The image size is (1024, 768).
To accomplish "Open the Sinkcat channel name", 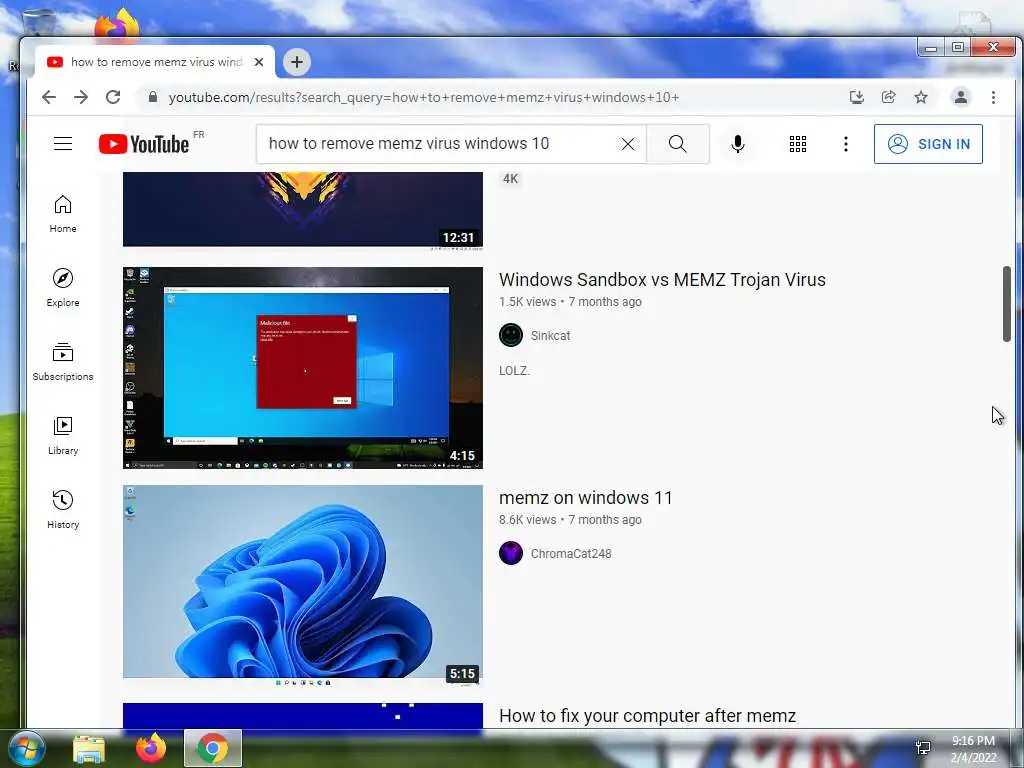I will [550, 336].
